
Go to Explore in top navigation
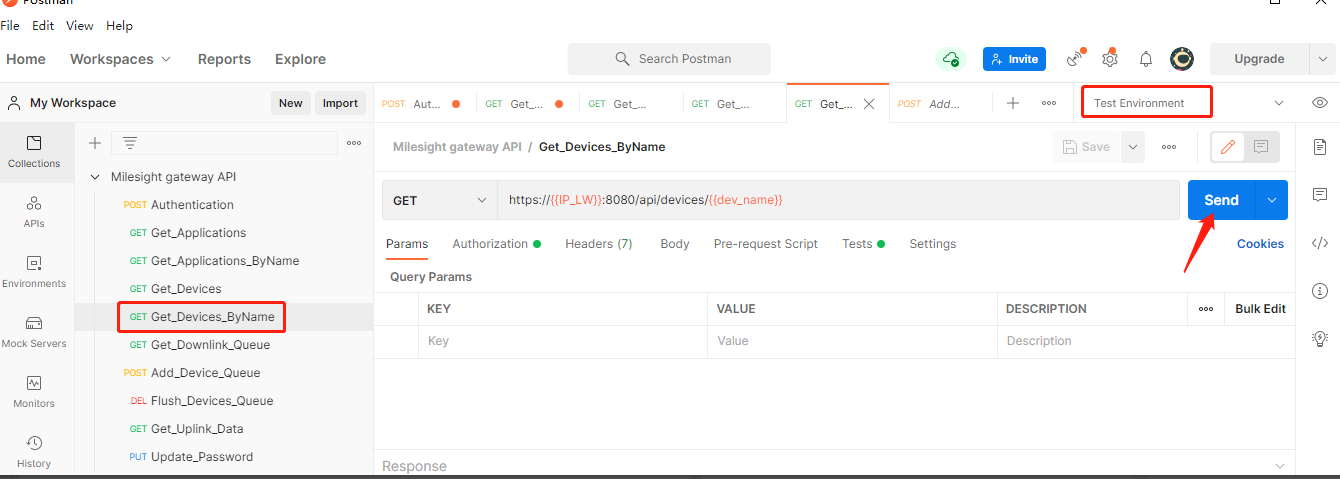tap(300, 59)
